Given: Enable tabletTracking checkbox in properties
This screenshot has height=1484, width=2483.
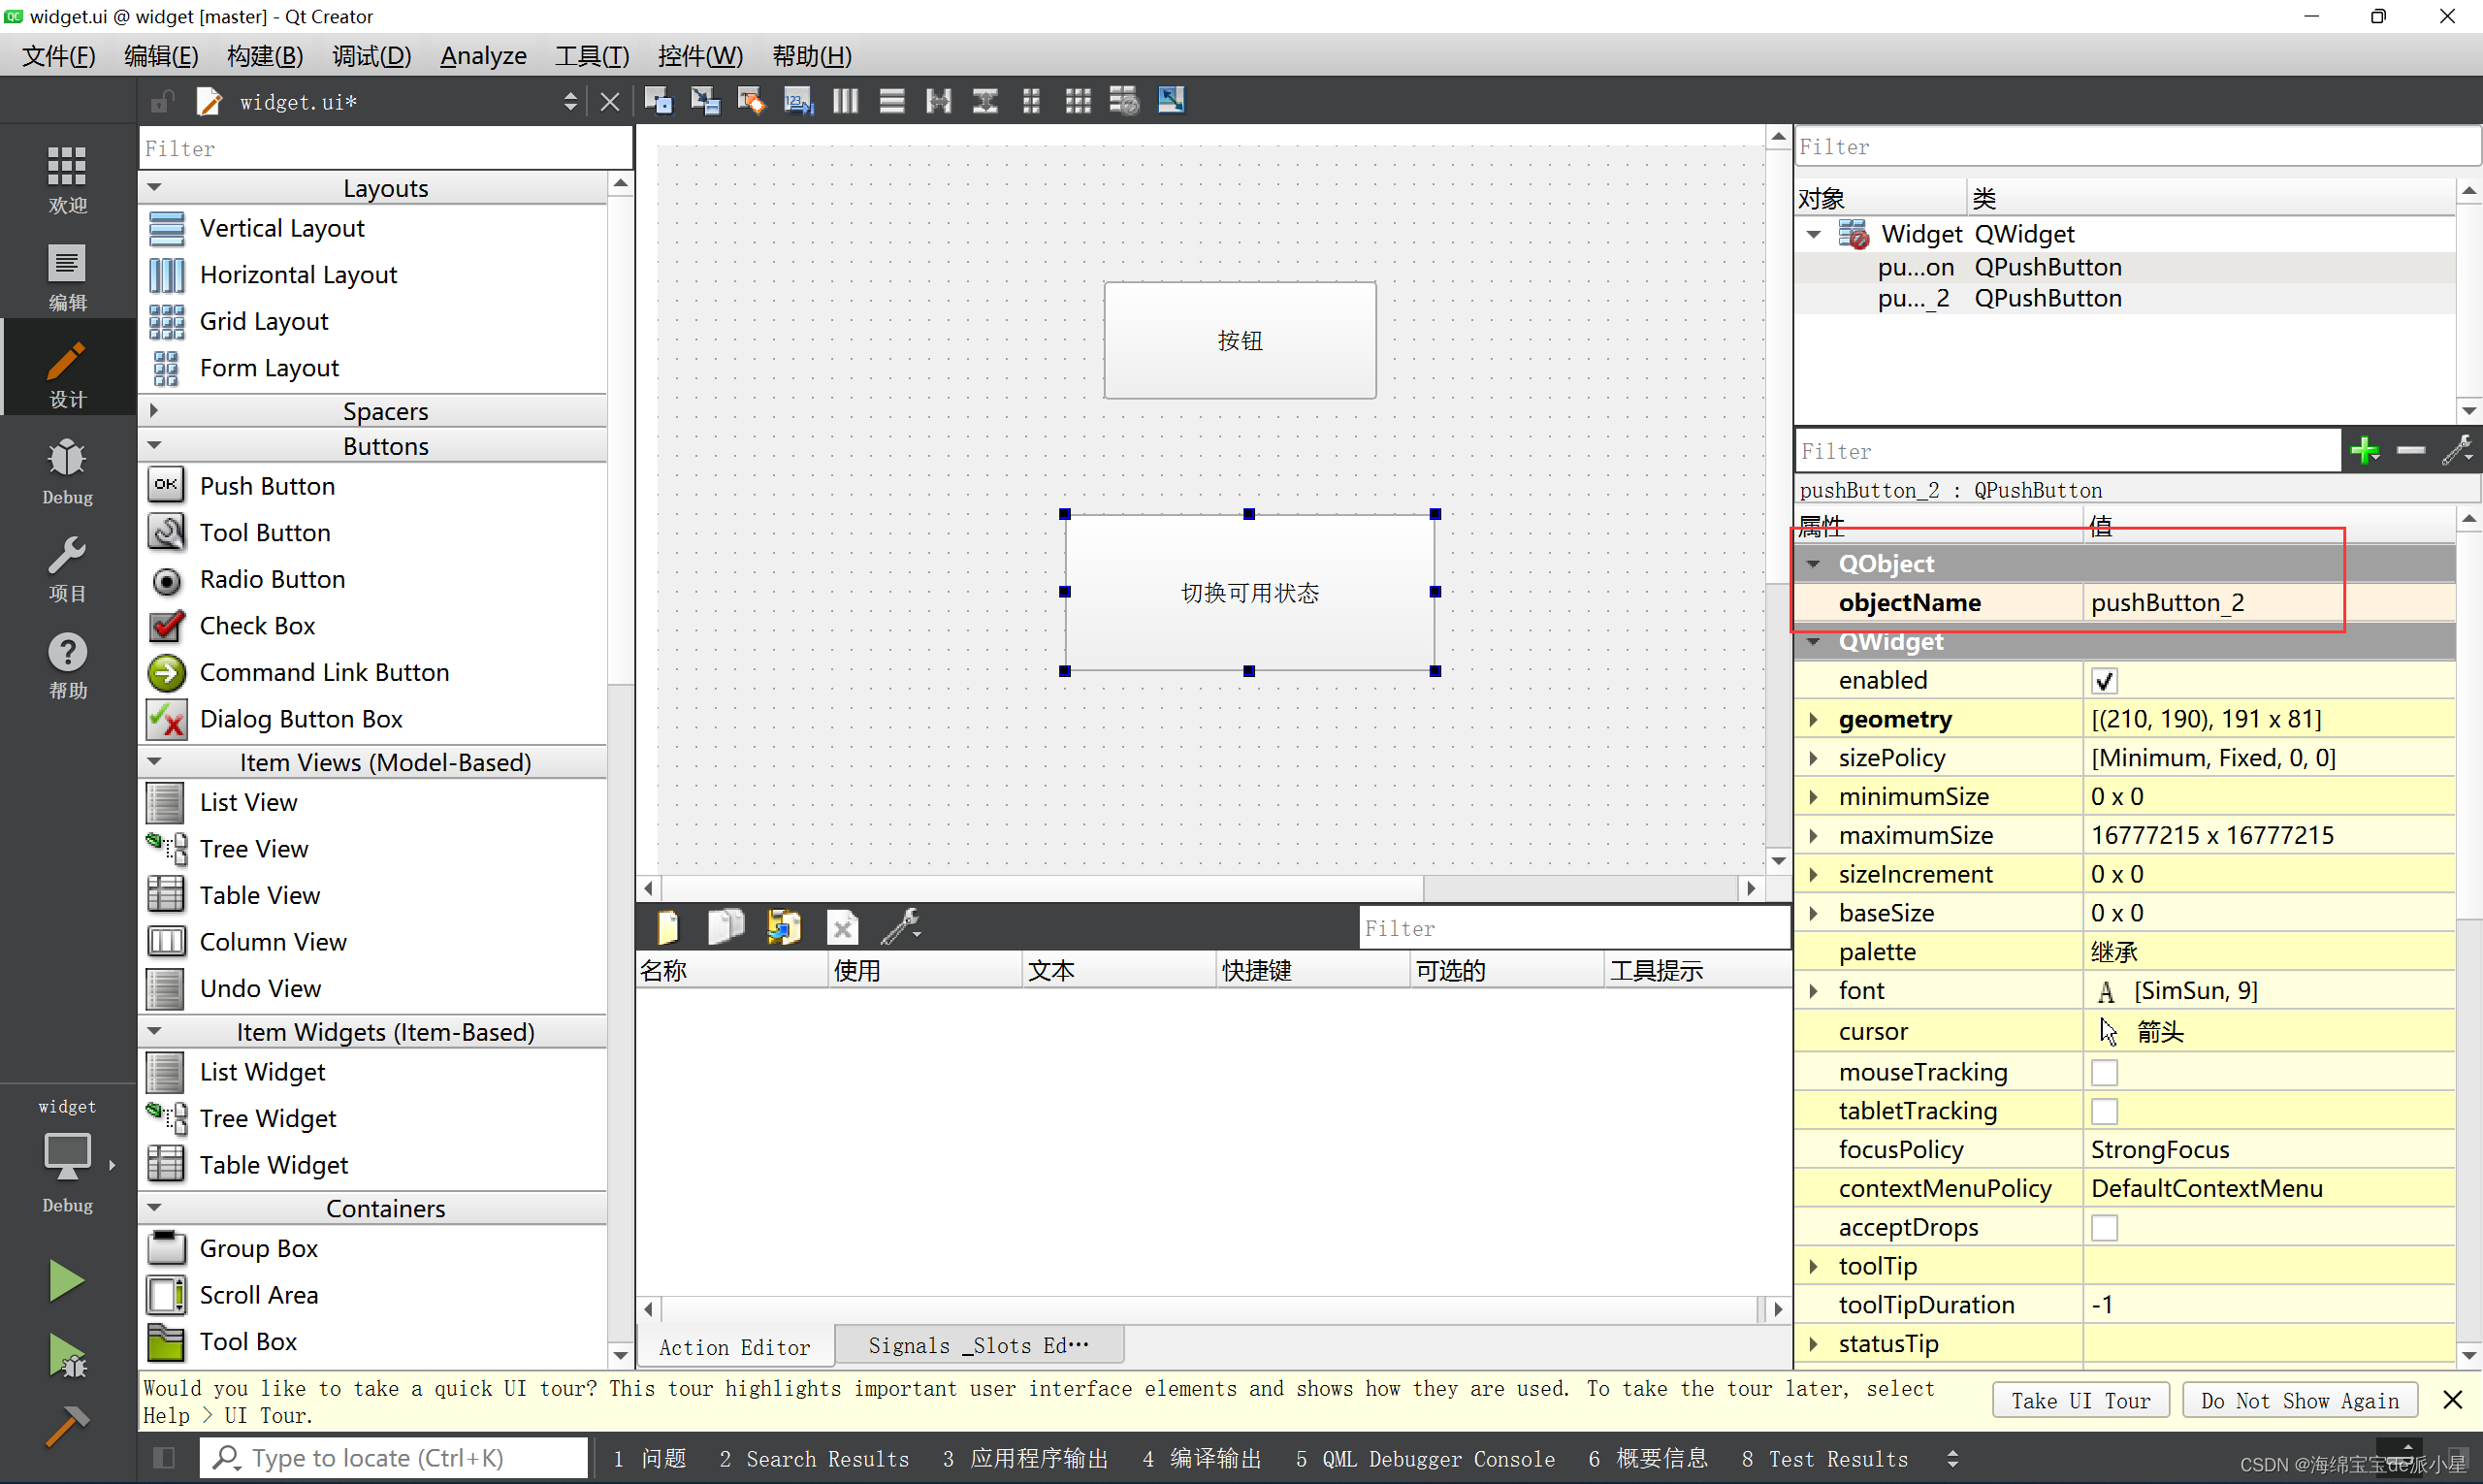Looking at the screenshot, I should (x=2104, y=1112).
